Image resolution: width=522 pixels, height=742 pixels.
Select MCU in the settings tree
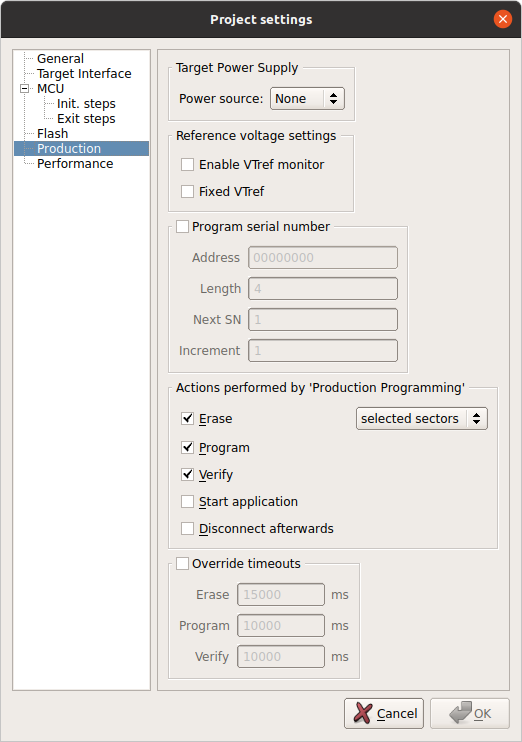pyautogui.click(x=50, y=88)
